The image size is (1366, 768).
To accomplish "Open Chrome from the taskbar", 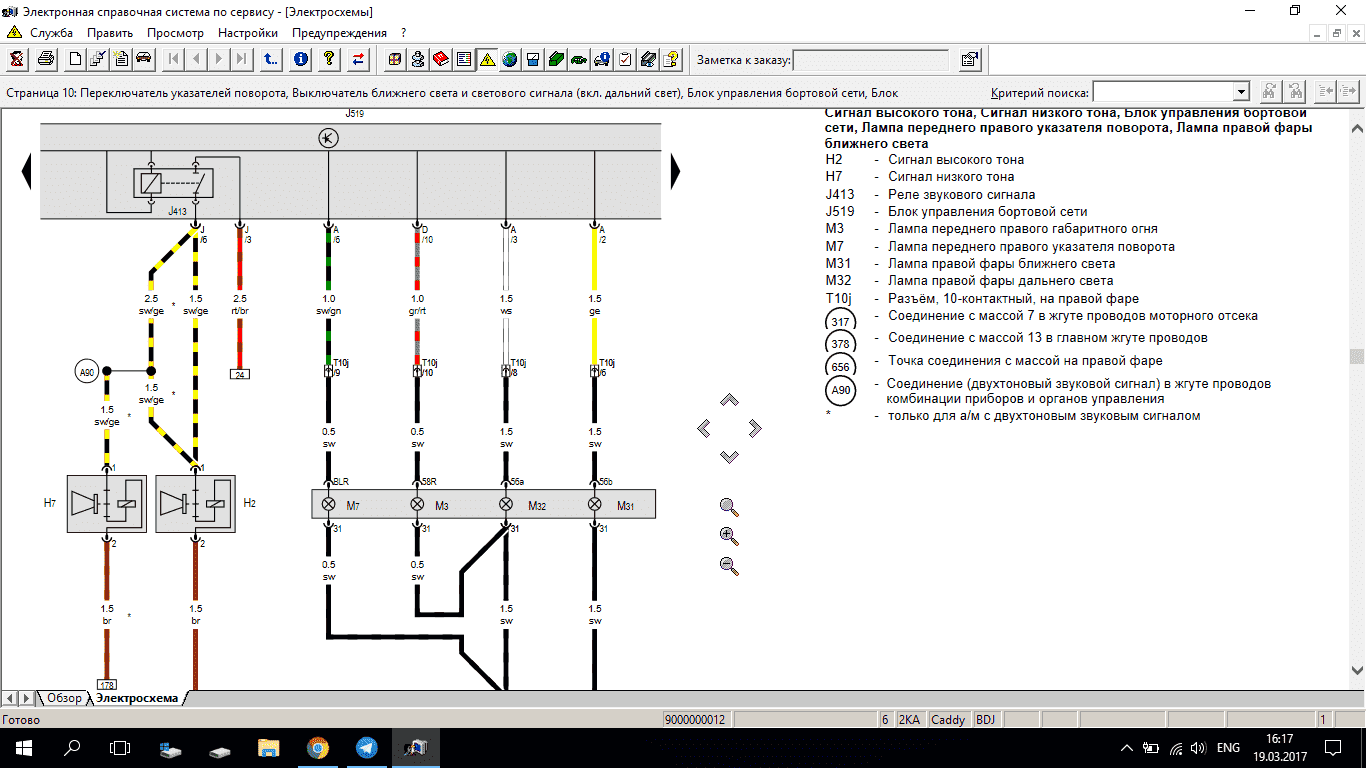I will pos(317,747).
